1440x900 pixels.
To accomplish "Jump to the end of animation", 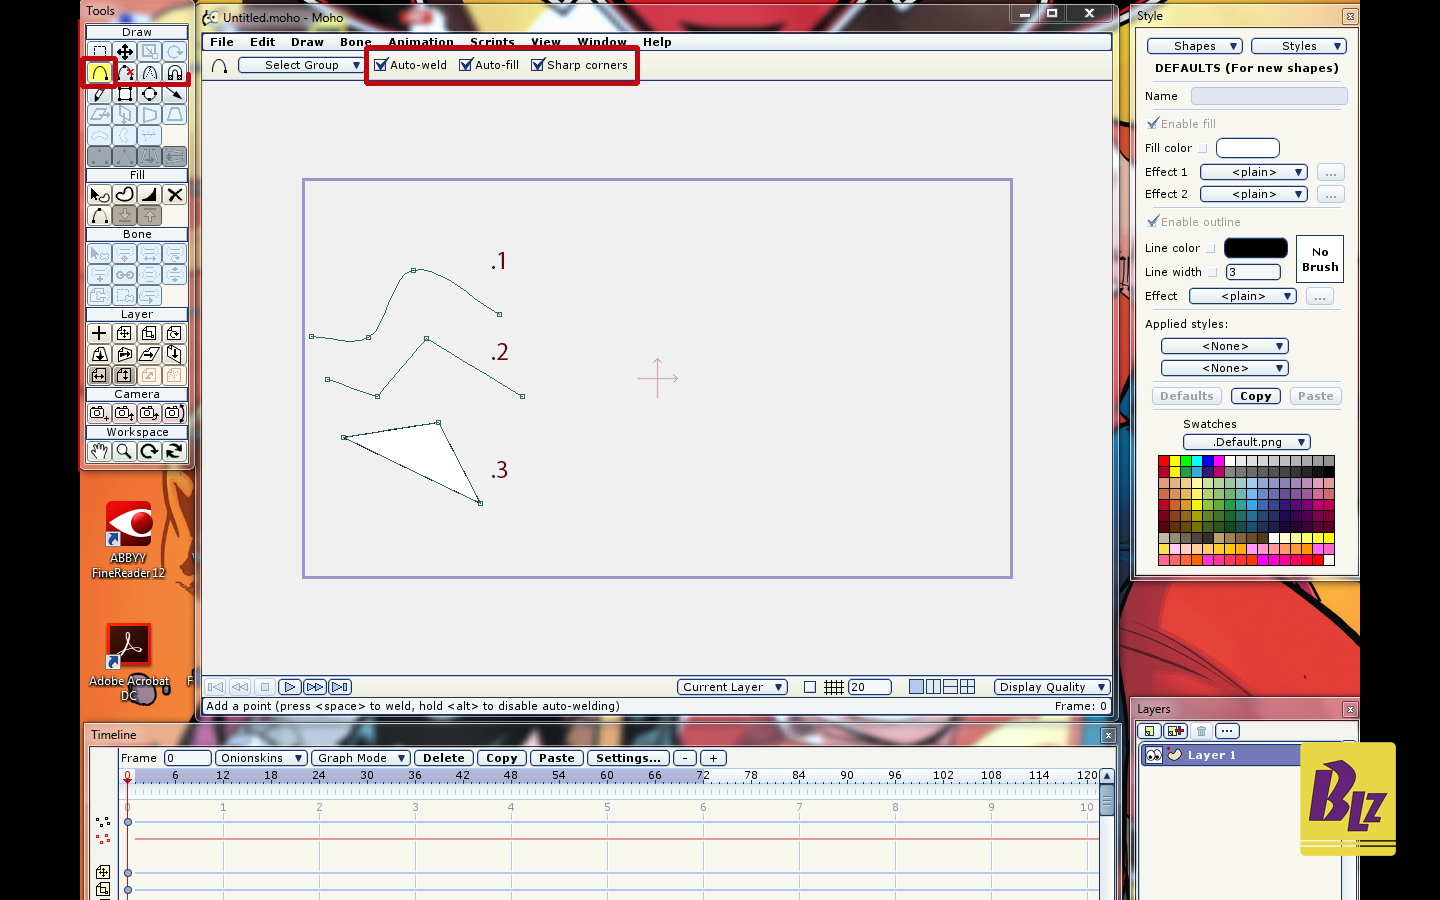I will (x=340, y=687).
